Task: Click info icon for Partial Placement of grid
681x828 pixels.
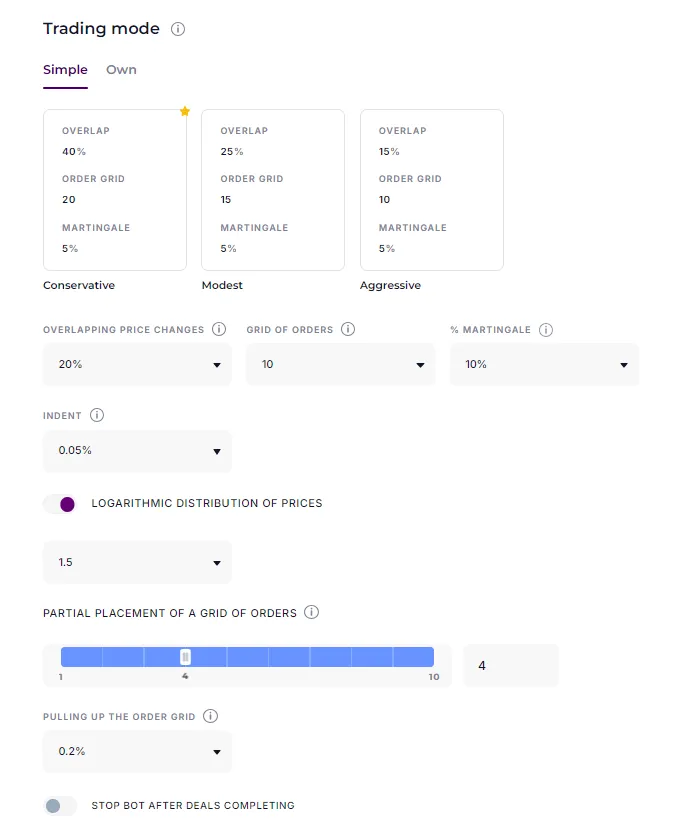Action: (311, 612)
